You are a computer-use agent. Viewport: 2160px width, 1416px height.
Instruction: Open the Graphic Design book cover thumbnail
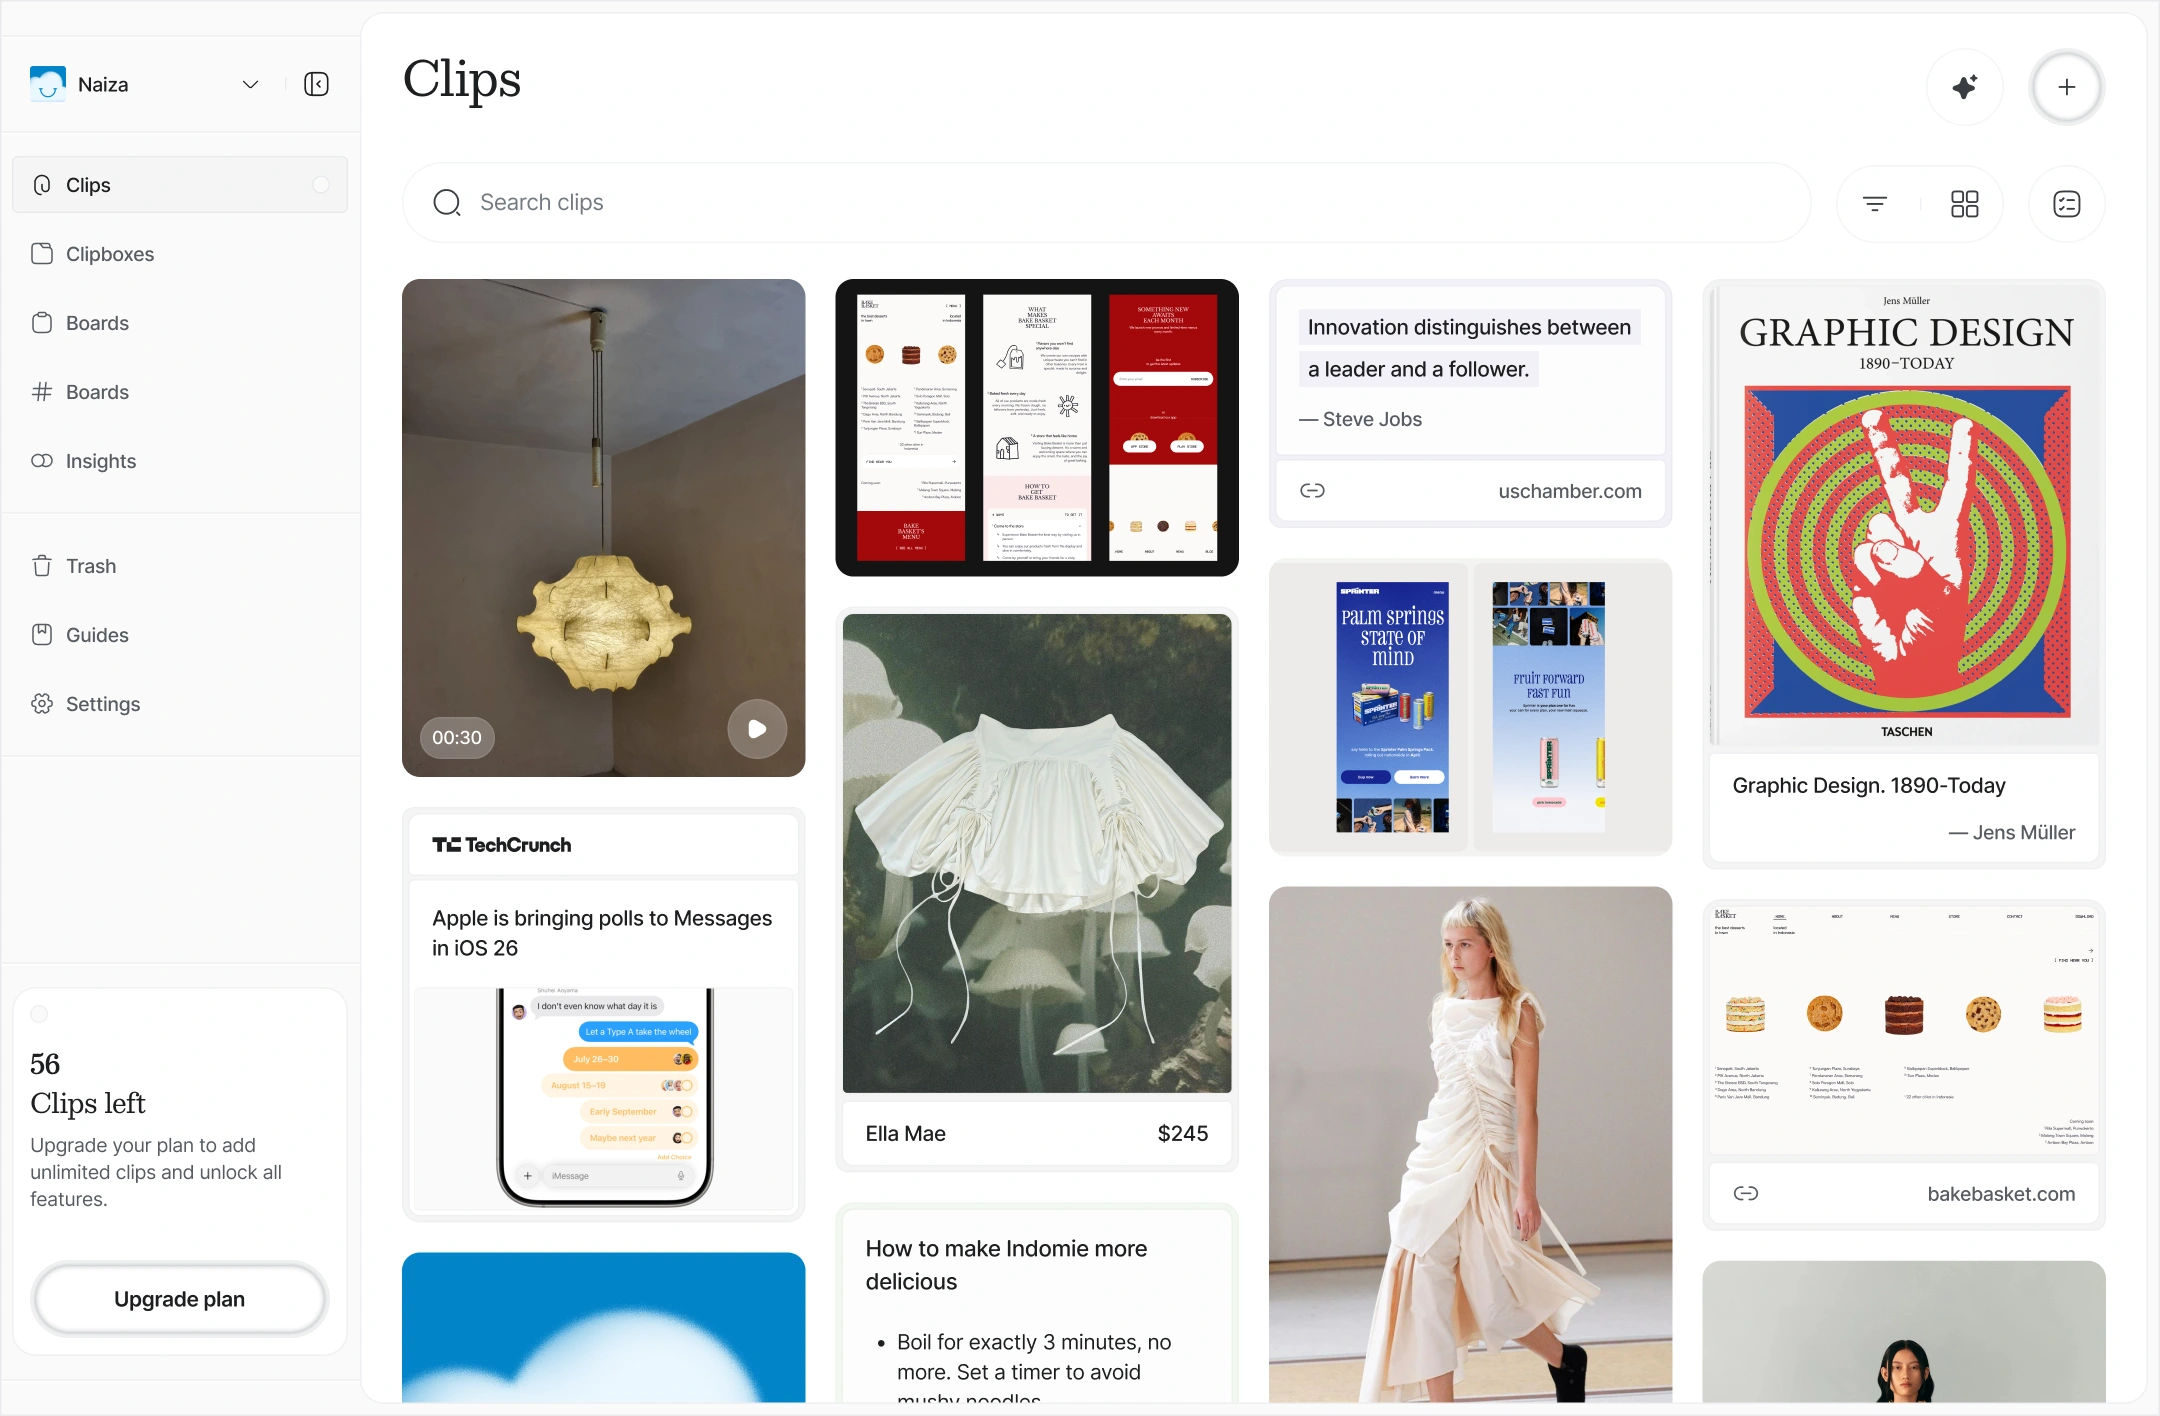point(1904,514)
